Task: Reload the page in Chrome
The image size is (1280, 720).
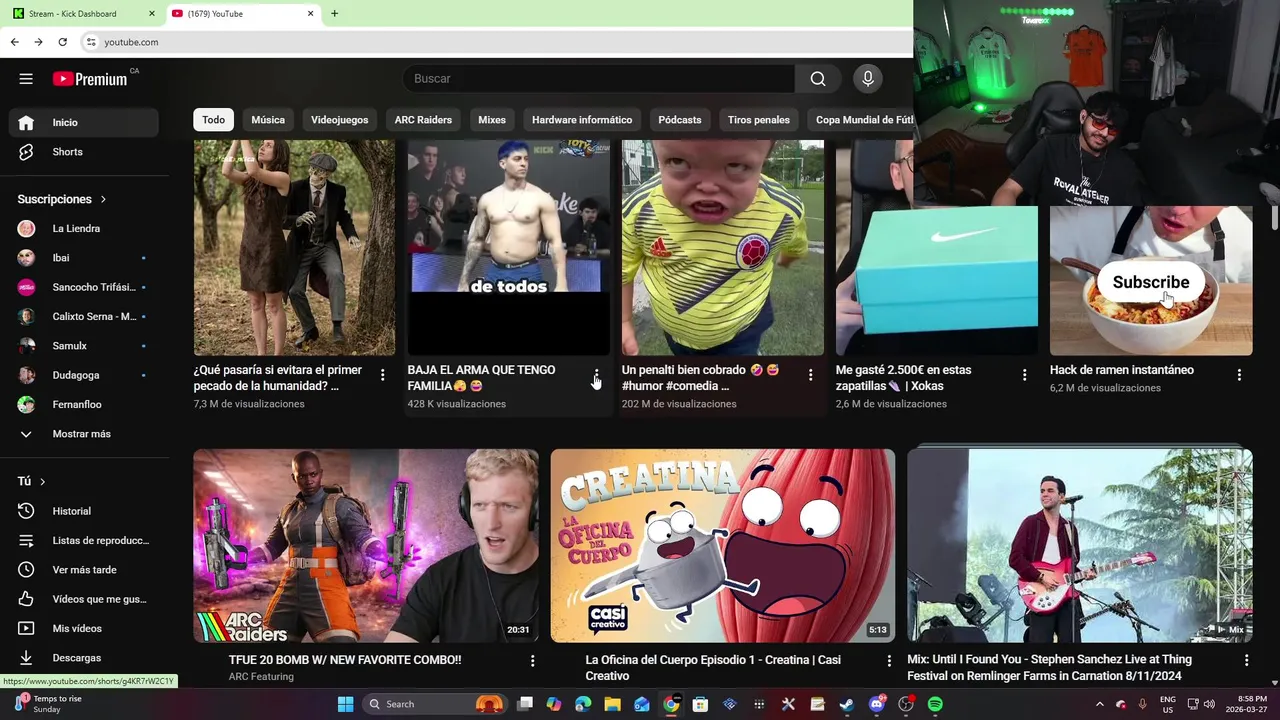Action: pos(63,42)
